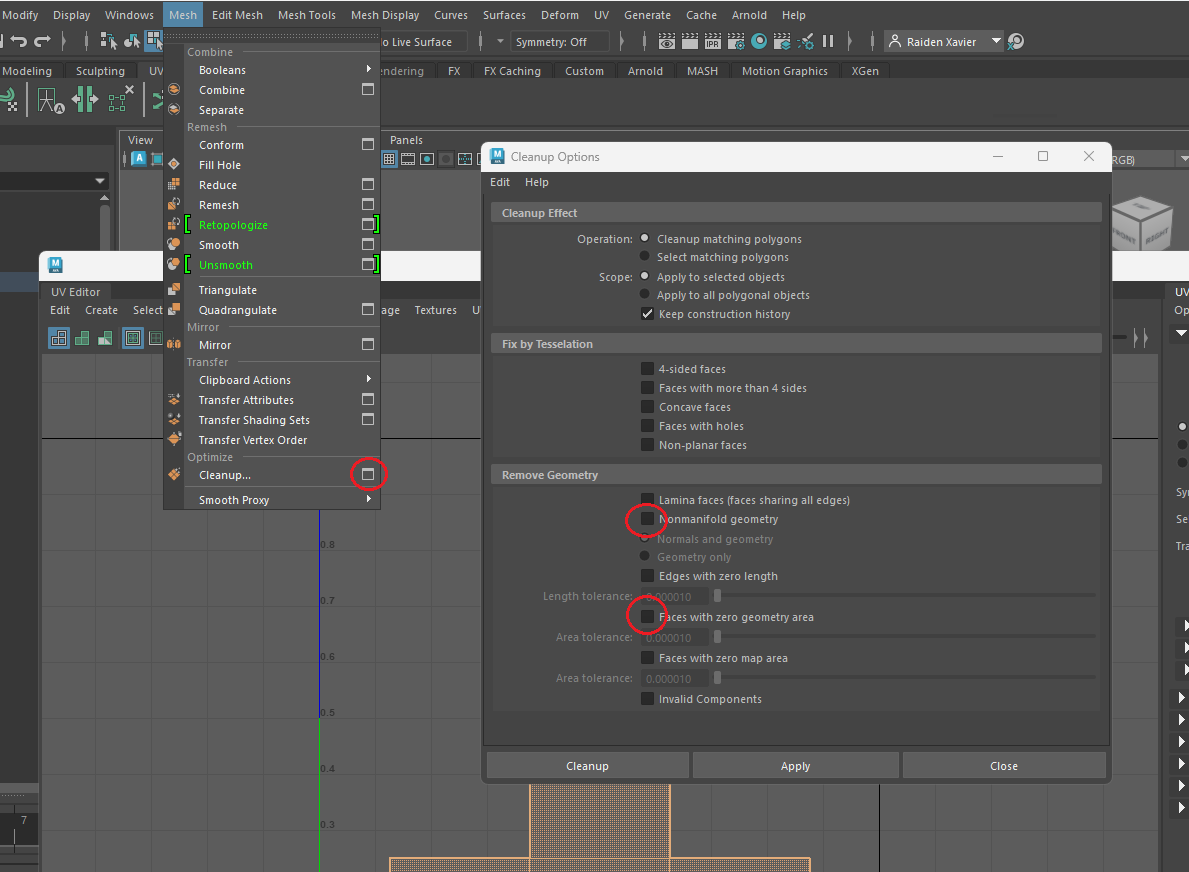The height and width of the screenshot is (872, 1189).
Task: Switch to the Motion Graphics shelf tab
Action: 785,71
